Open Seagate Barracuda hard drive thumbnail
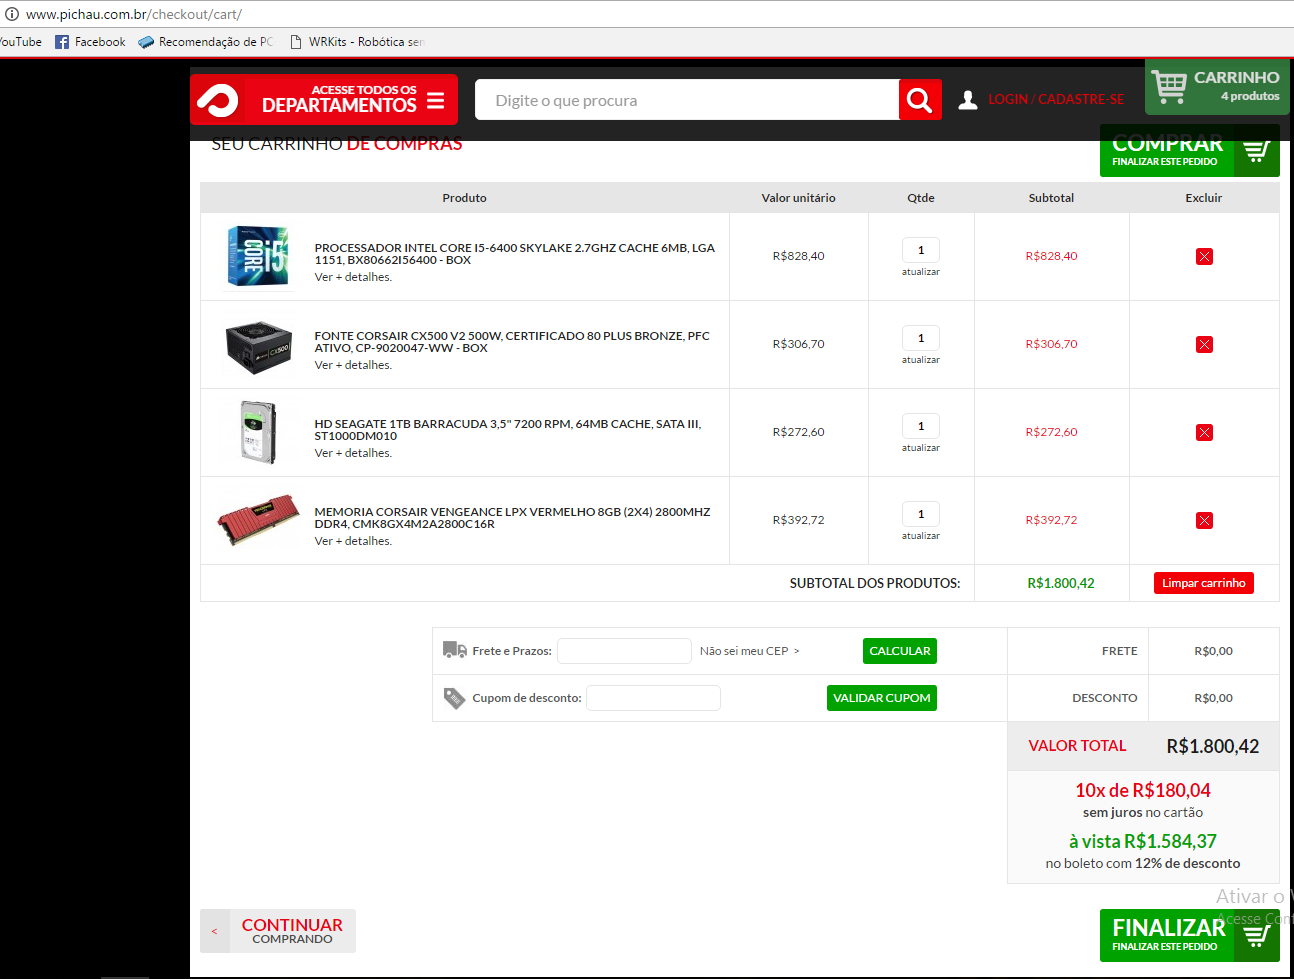 (x=259, y=432)
